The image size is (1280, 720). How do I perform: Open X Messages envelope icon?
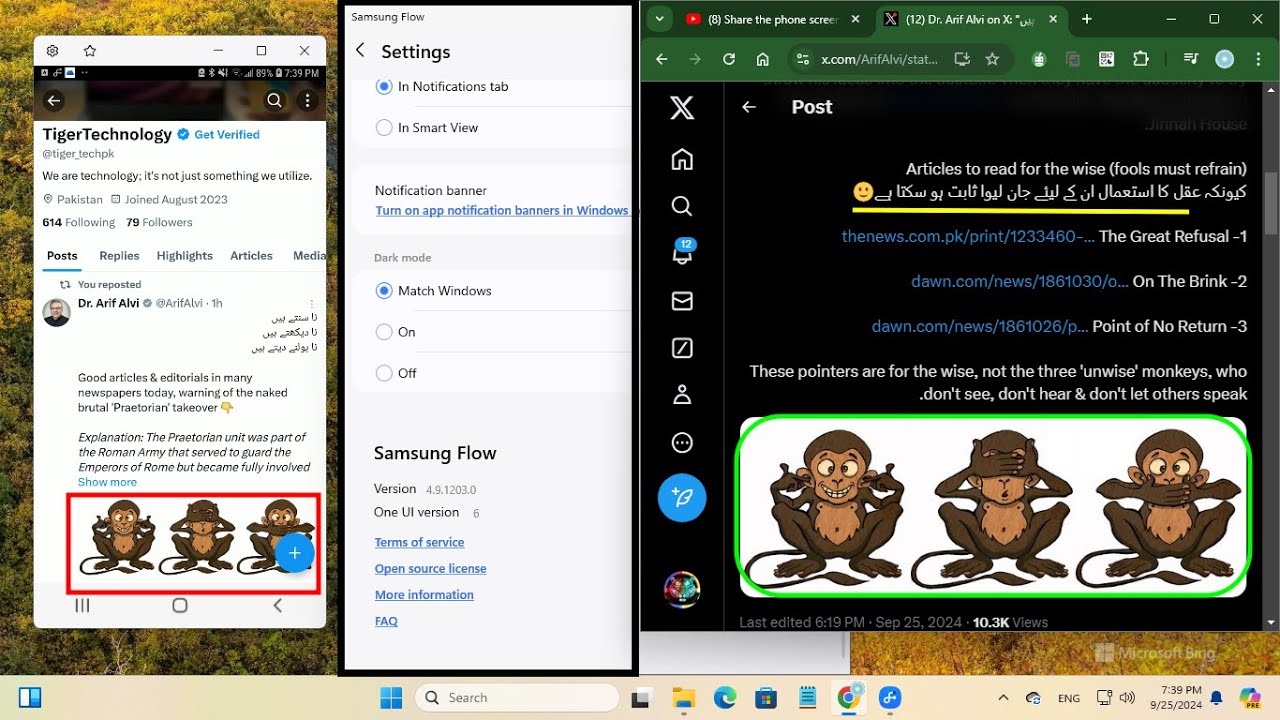(682, 301)
